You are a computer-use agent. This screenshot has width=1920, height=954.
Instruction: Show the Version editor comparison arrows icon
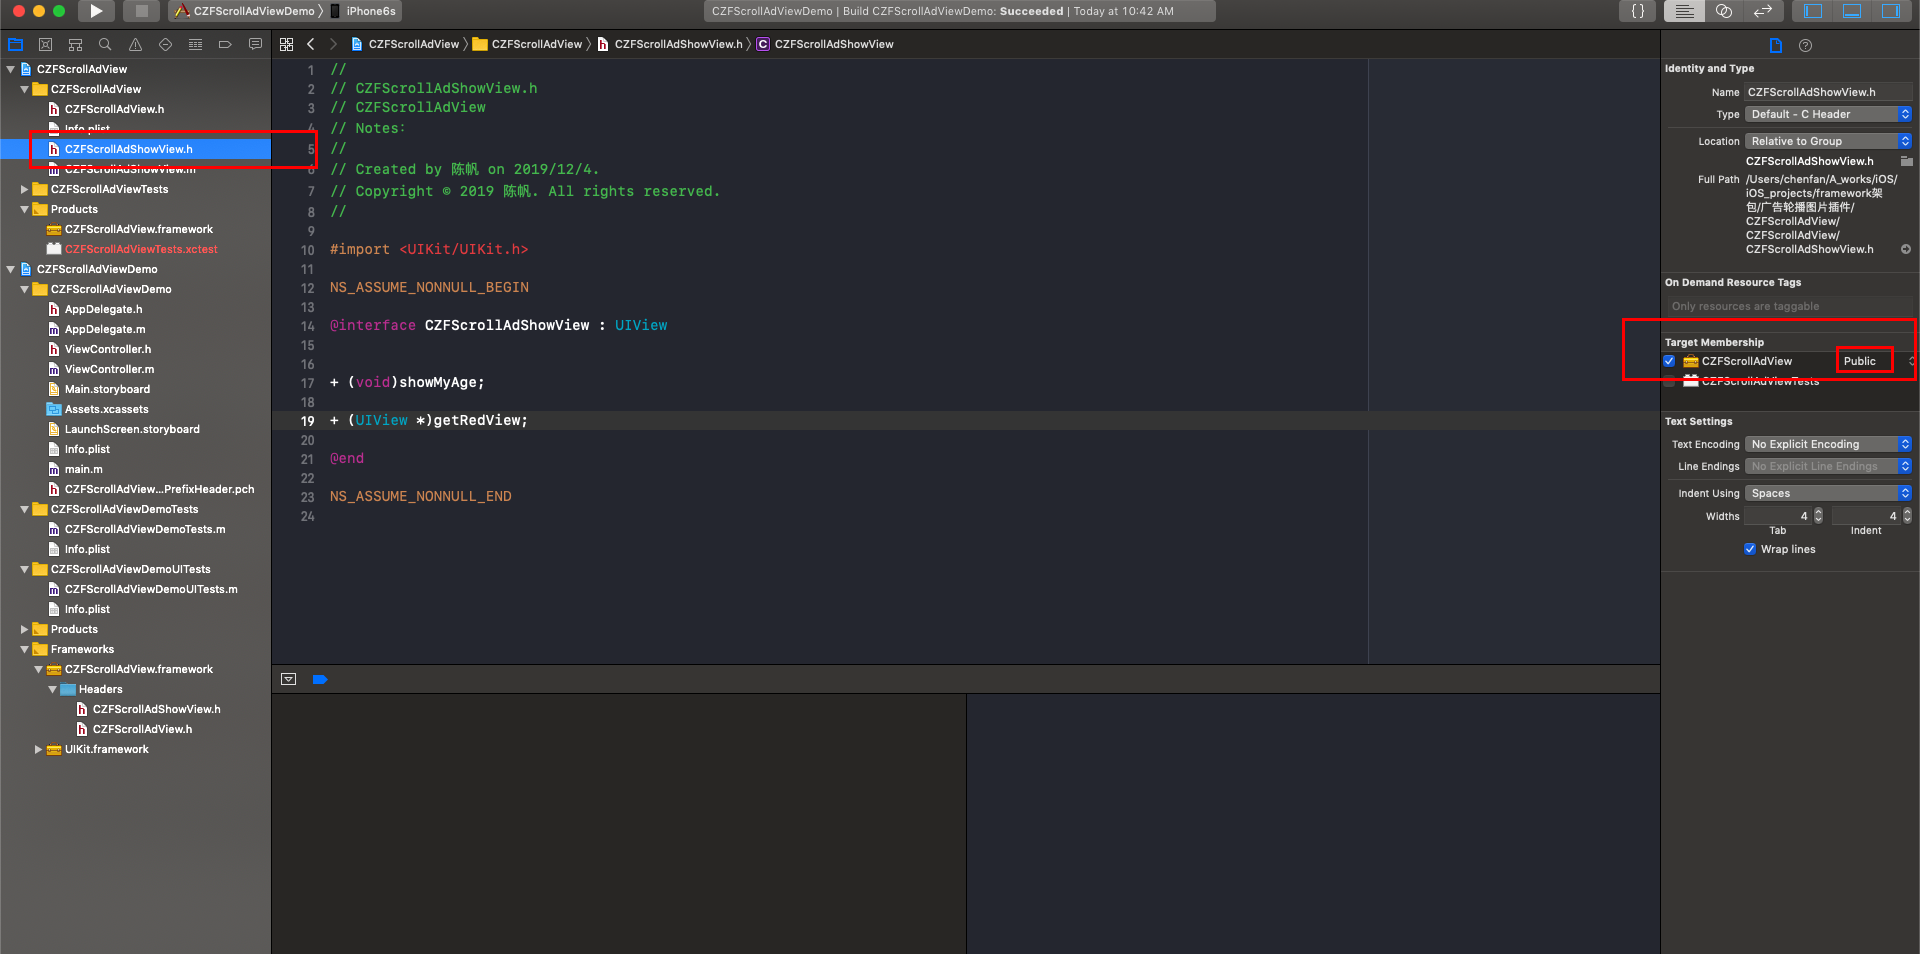(x=1763, y=11)
